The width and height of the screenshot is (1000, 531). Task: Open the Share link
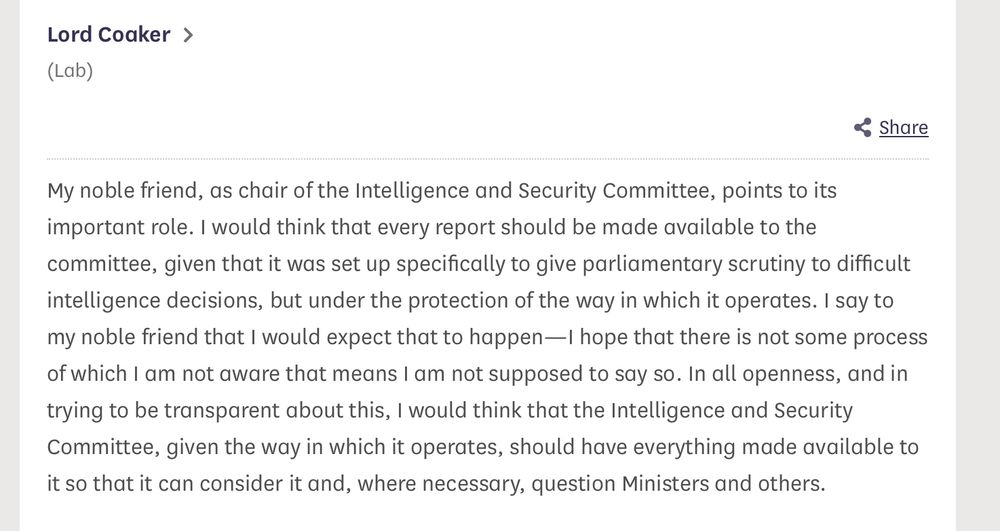903,127
